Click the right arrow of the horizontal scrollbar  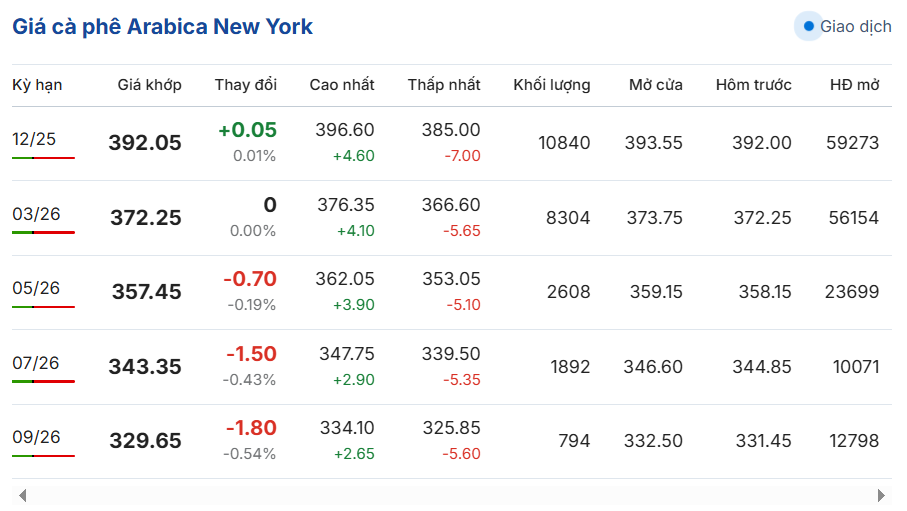(881, 495)
